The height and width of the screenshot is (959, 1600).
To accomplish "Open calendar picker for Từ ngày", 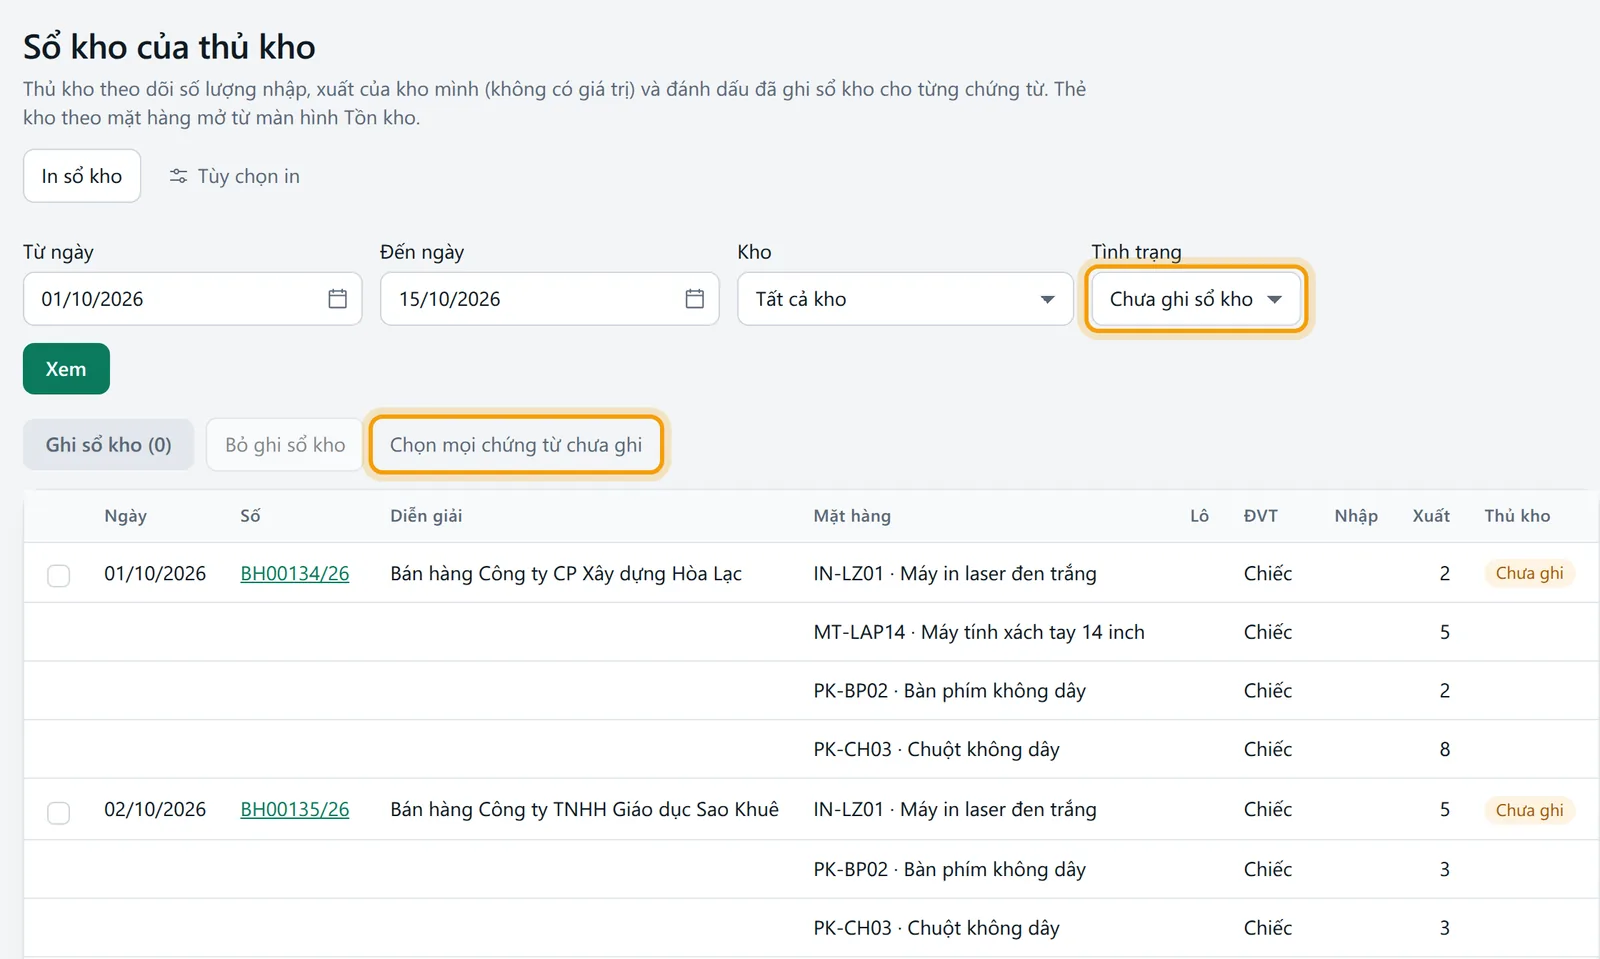I will click(x=337, y=299).
